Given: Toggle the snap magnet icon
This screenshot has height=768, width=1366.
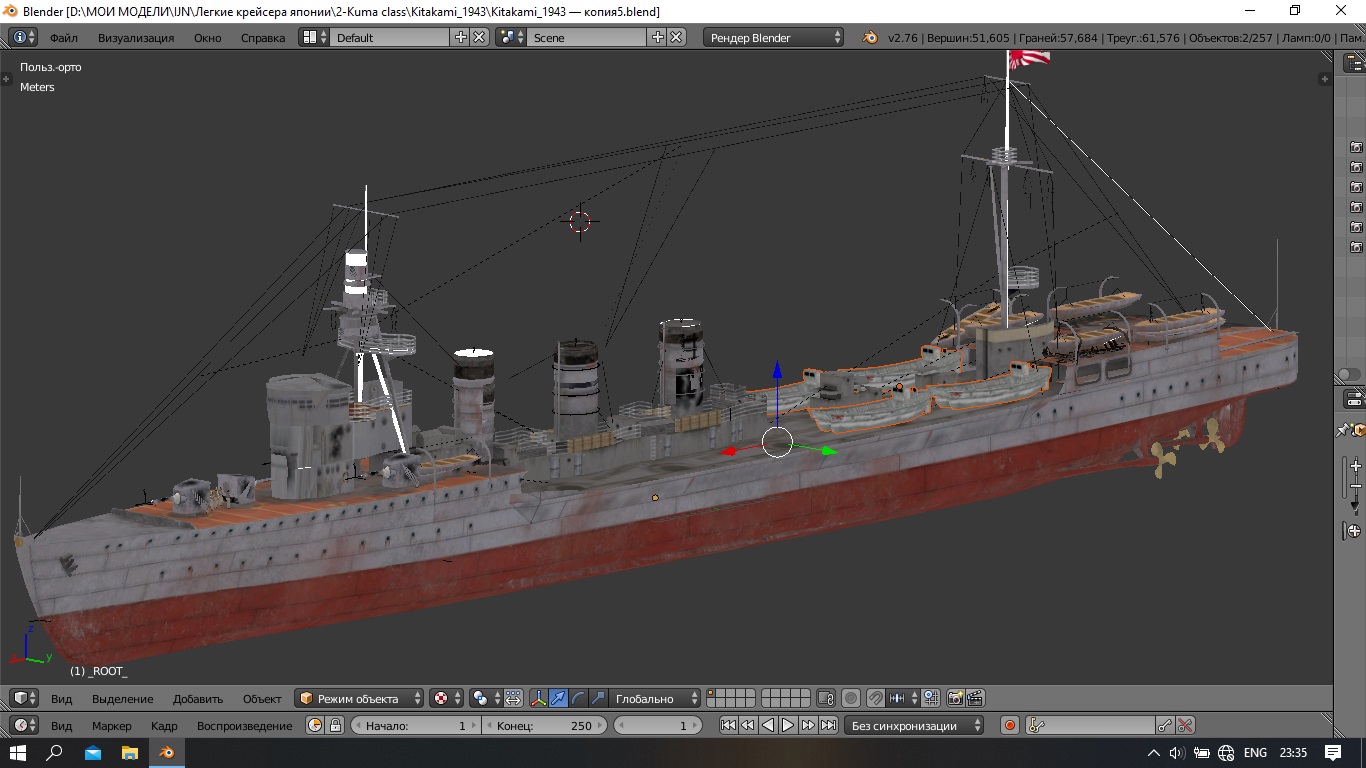Looking at the screenshot, I should click(x=876, y=698).
